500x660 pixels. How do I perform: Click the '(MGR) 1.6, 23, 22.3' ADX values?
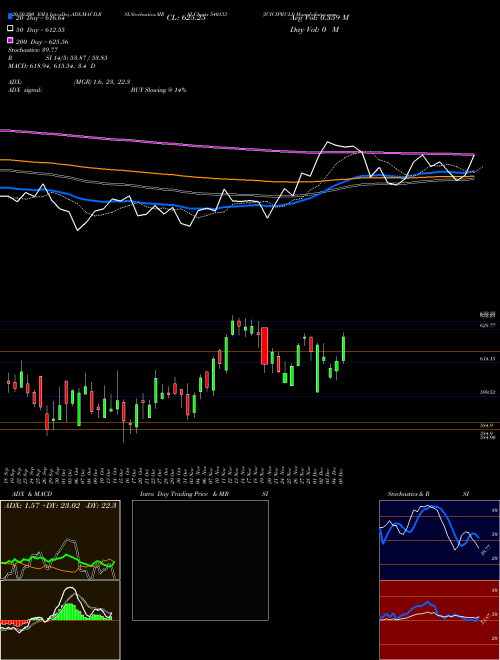tap(102, 82)
